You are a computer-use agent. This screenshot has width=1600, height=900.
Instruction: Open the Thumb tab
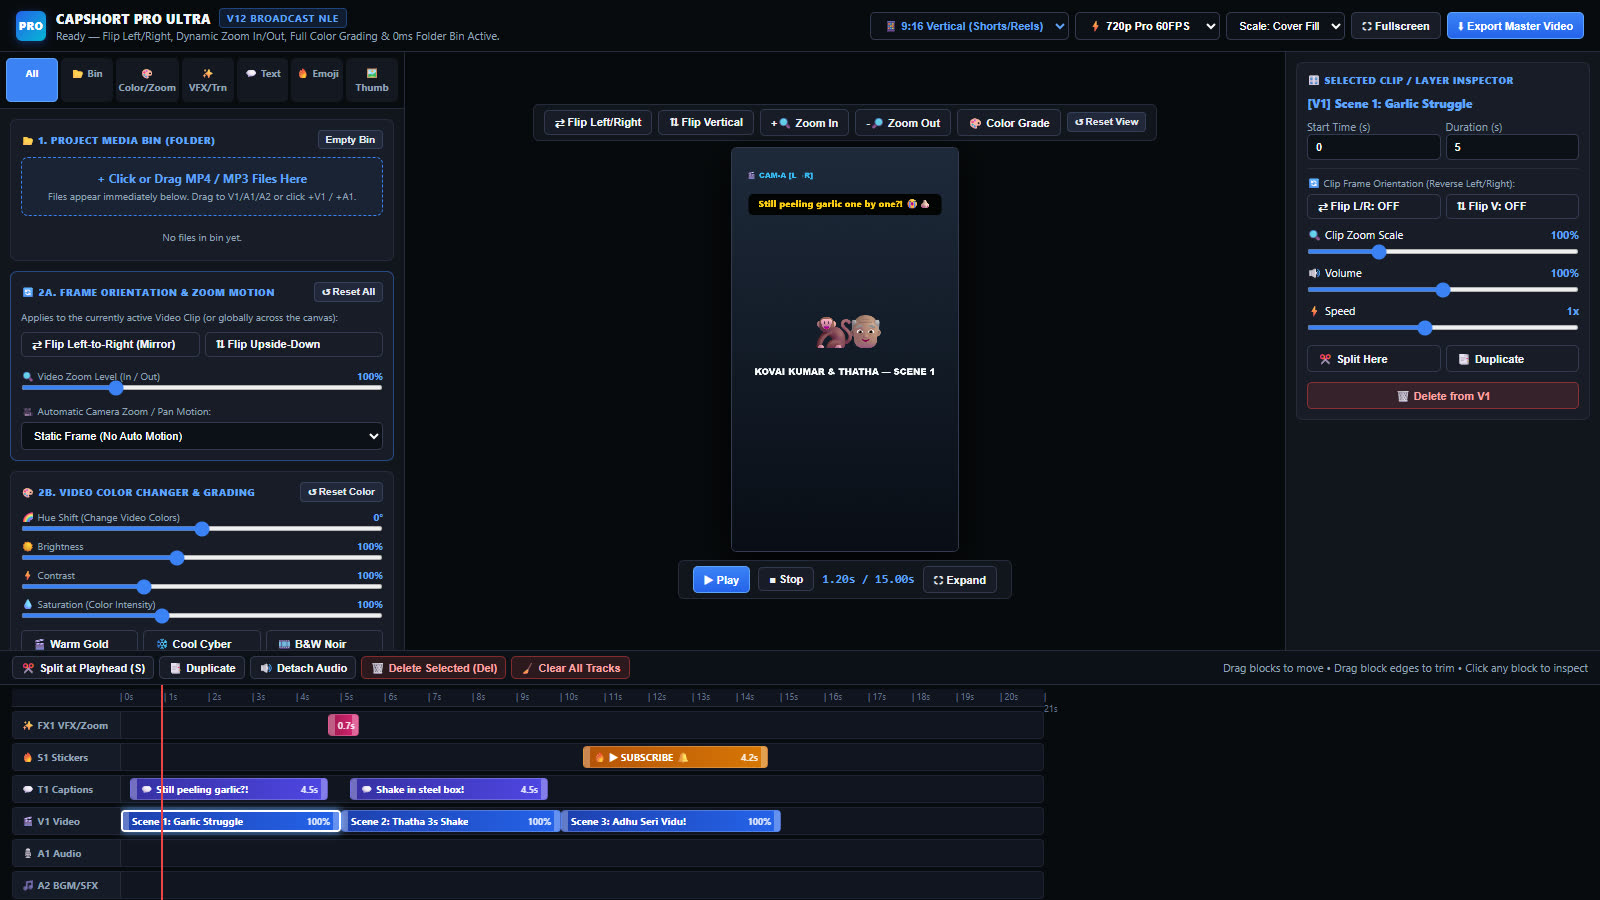click(x=372, y=80)
